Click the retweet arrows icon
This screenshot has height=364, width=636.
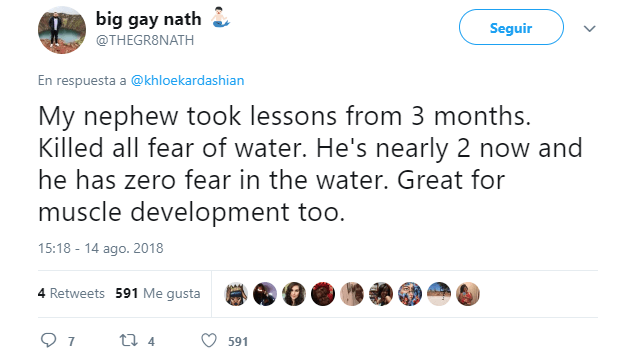click(129, 340)
